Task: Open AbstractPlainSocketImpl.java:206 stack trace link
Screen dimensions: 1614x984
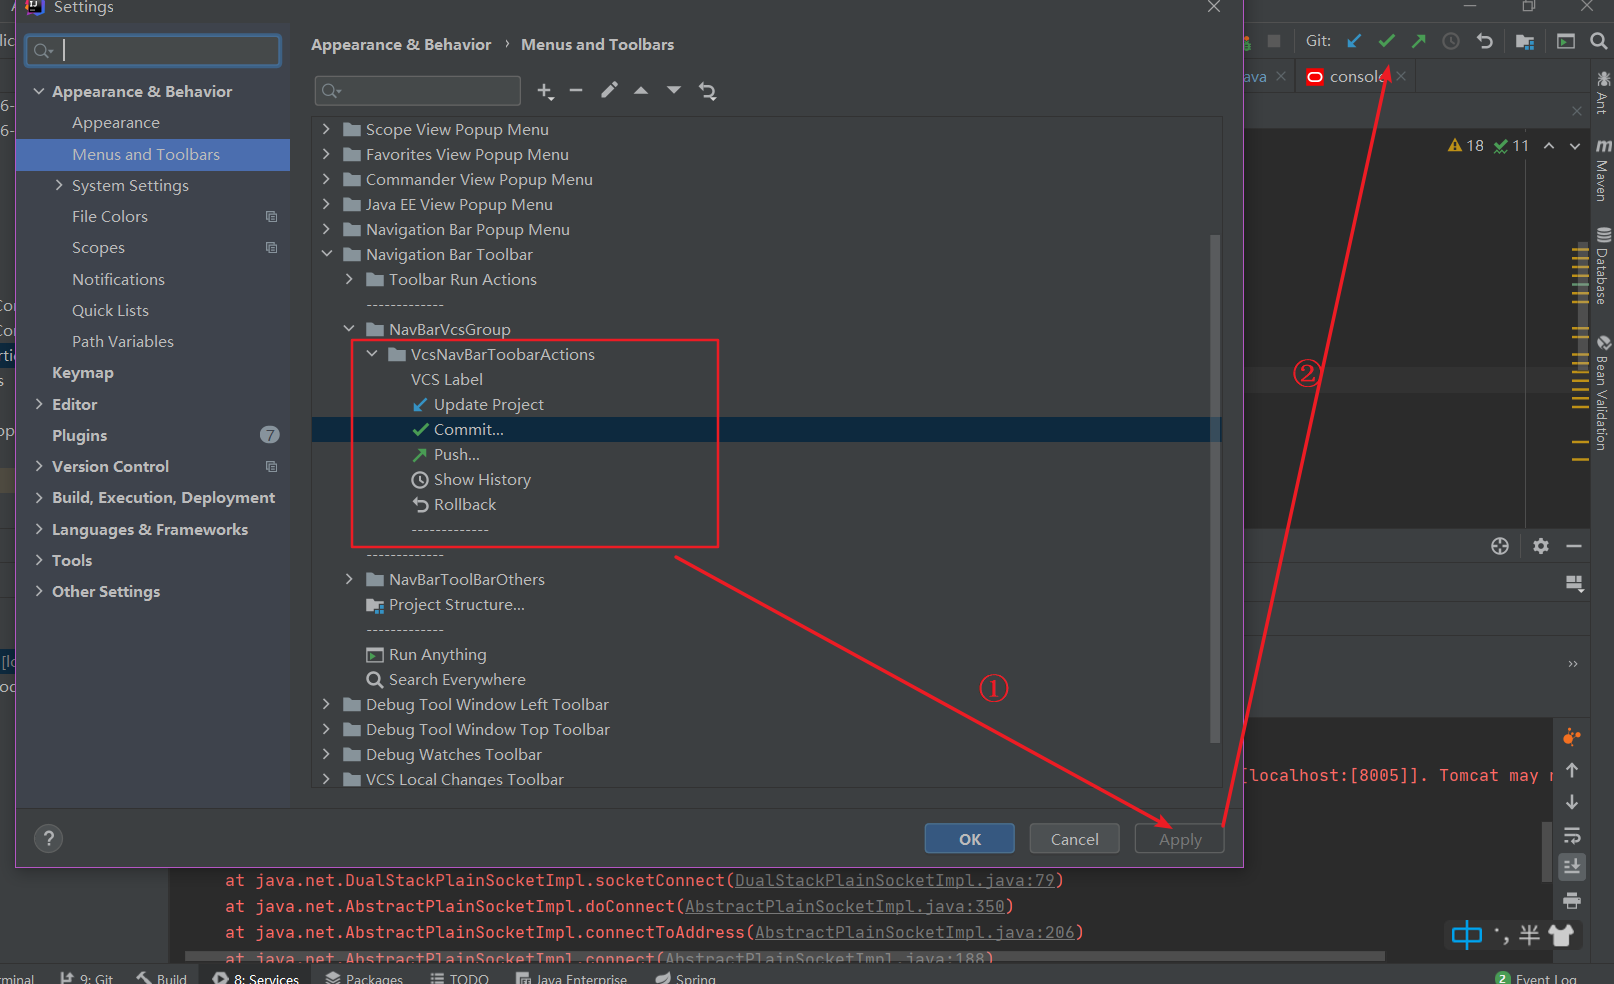Action: (915, 932)
